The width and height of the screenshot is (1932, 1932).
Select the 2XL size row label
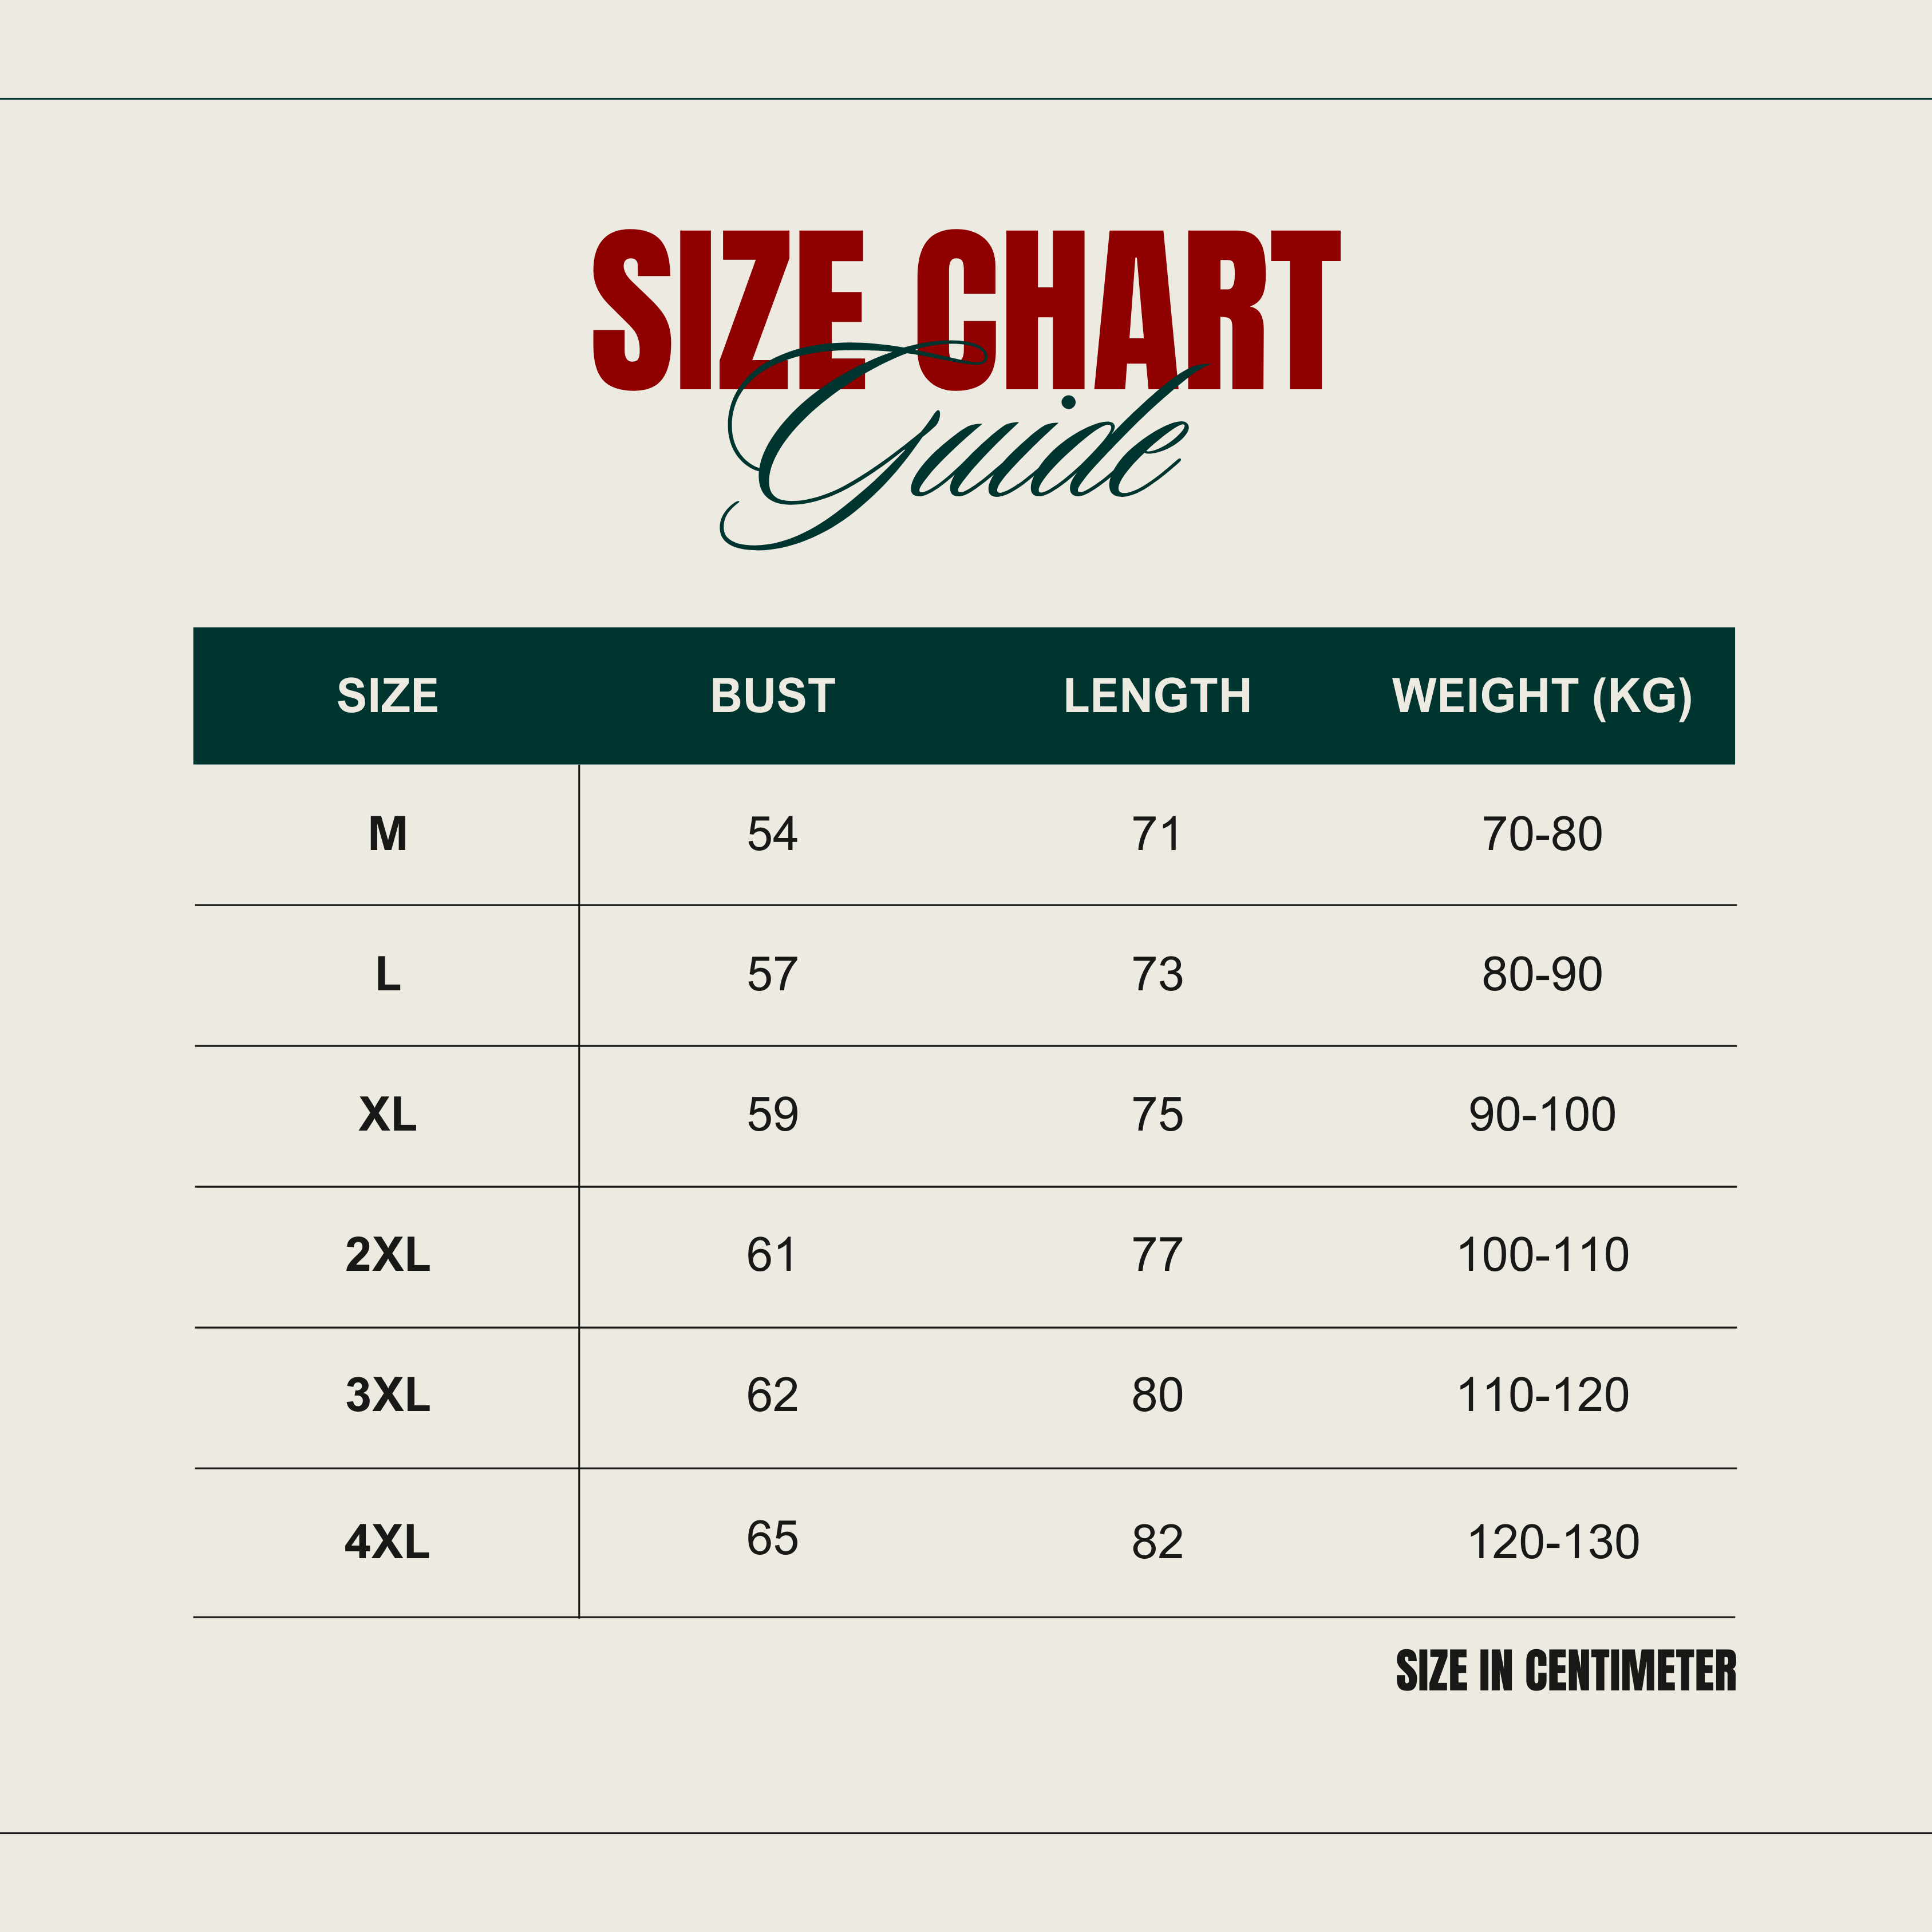[387, 1255]
